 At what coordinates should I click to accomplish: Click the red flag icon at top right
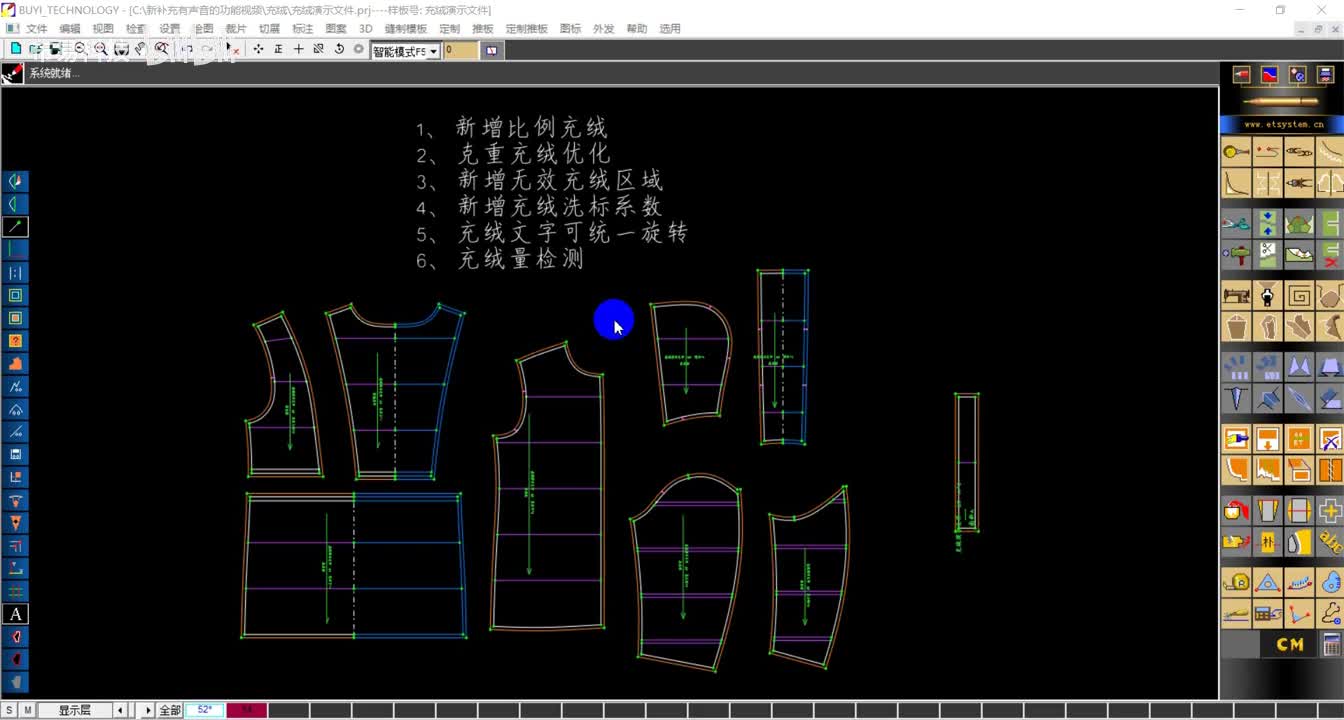point(1241,75)
